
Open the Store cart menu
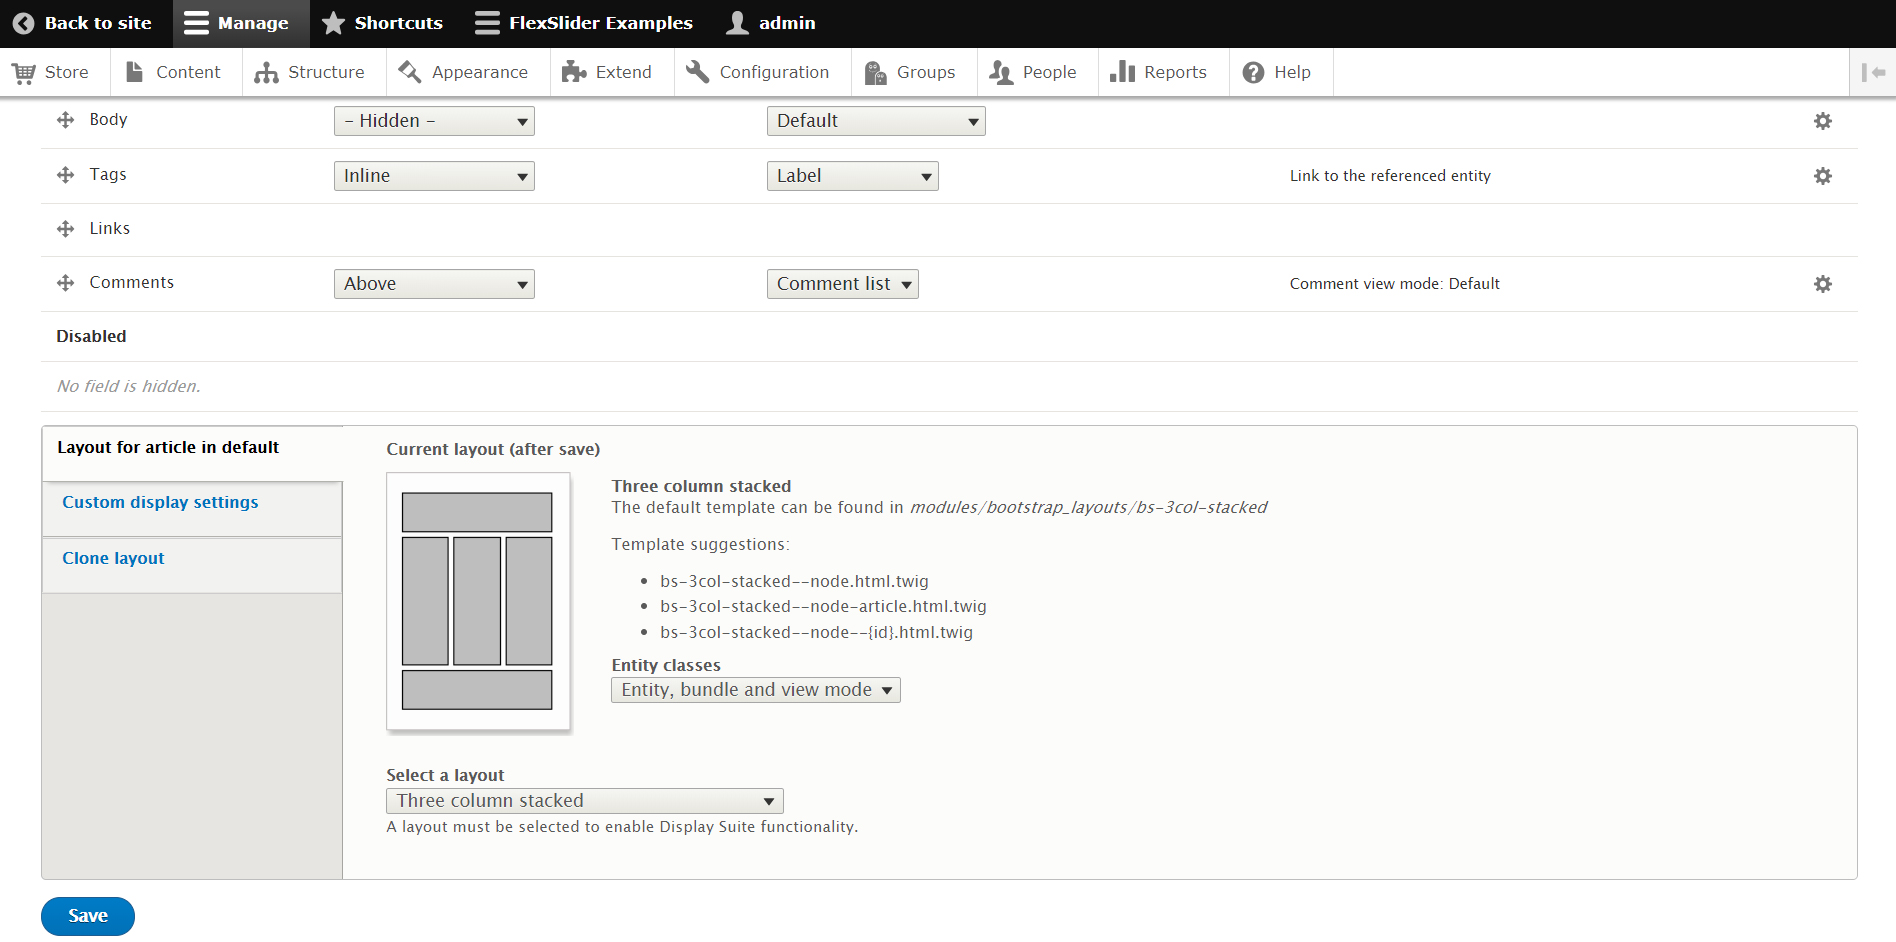[50, 72]
